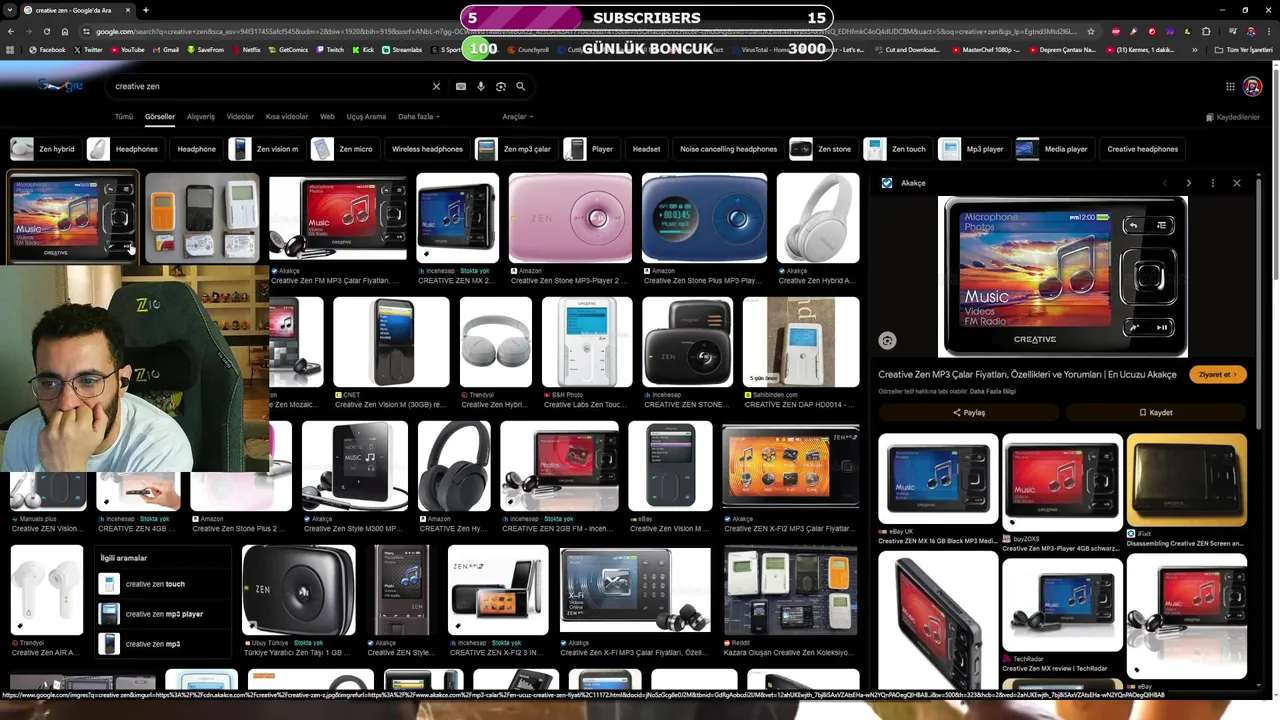Open blue Zen Stone Plus thumbnail
The width and height of the screenshot is (1280, 720).
click(x=704, y=218)
